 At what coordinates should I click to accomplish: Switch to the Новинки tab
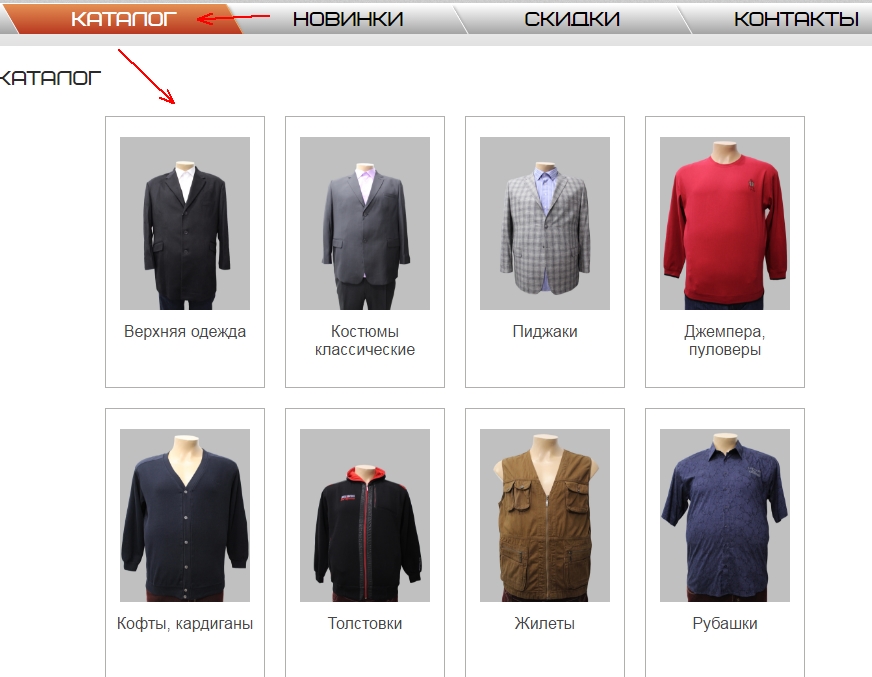tap(348, 18)
